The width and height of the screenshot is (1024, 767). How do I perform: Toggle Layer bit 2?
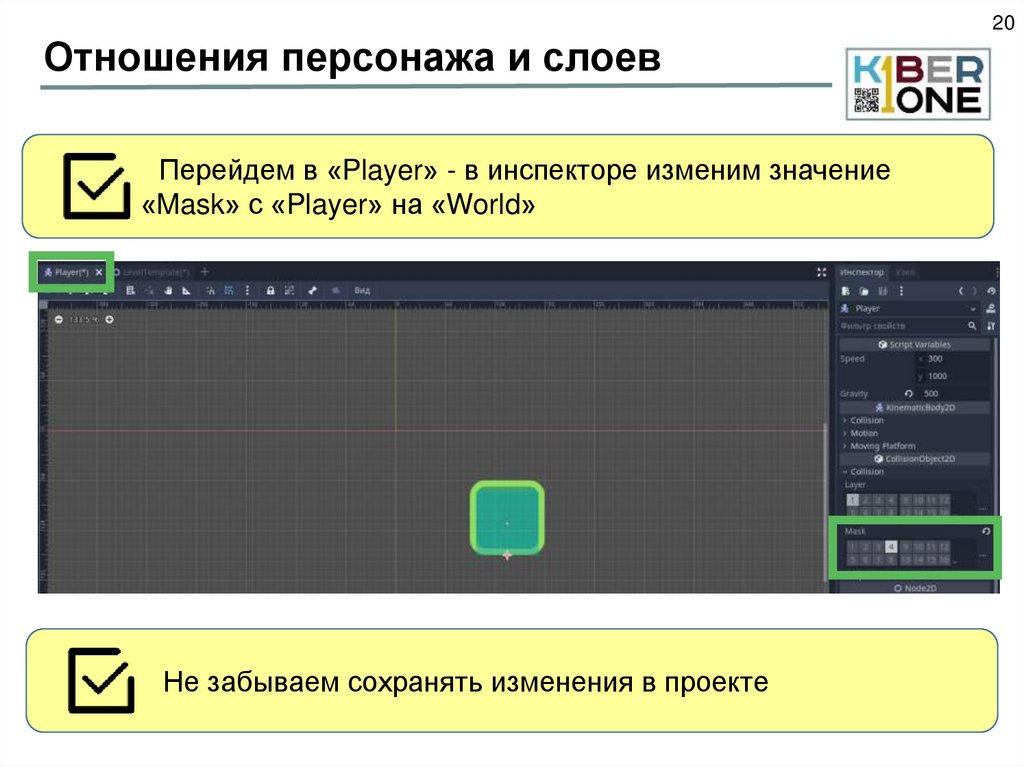point(865,500)
